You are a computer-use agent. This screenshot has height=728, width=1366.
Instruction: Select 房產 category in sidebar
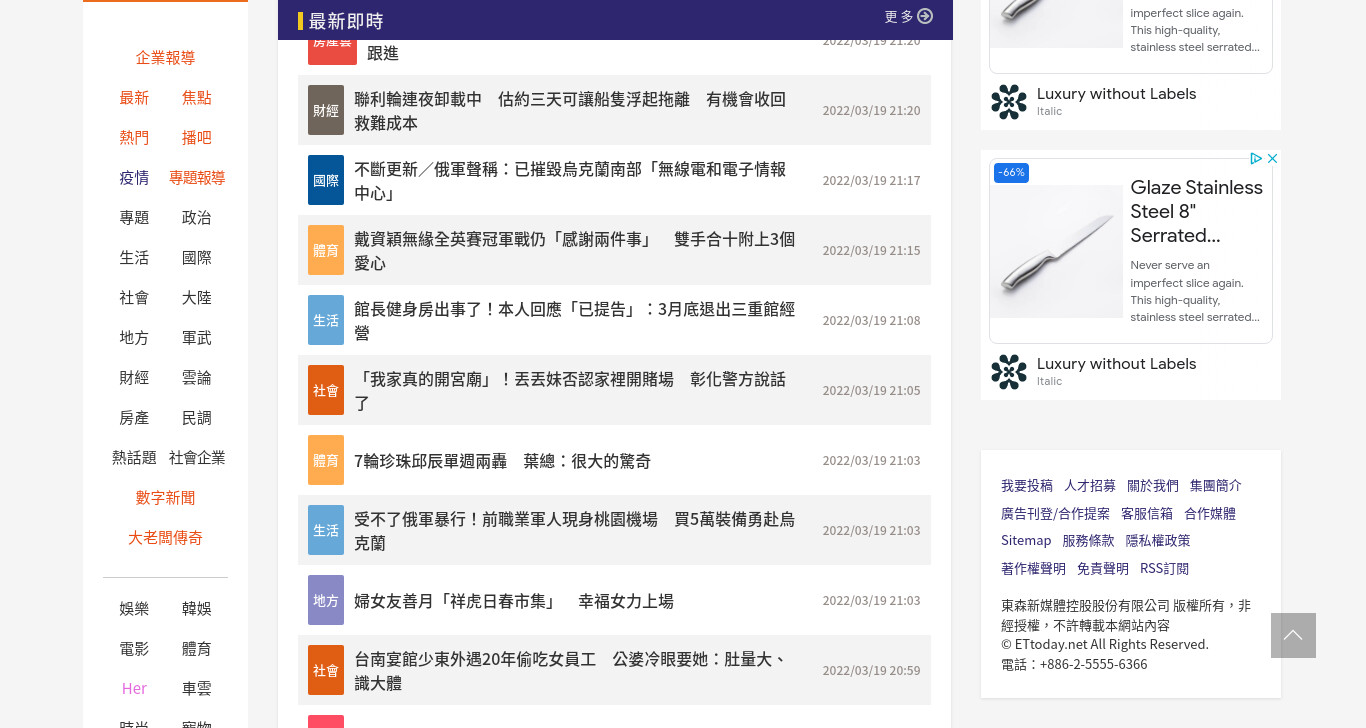point(134,418)
